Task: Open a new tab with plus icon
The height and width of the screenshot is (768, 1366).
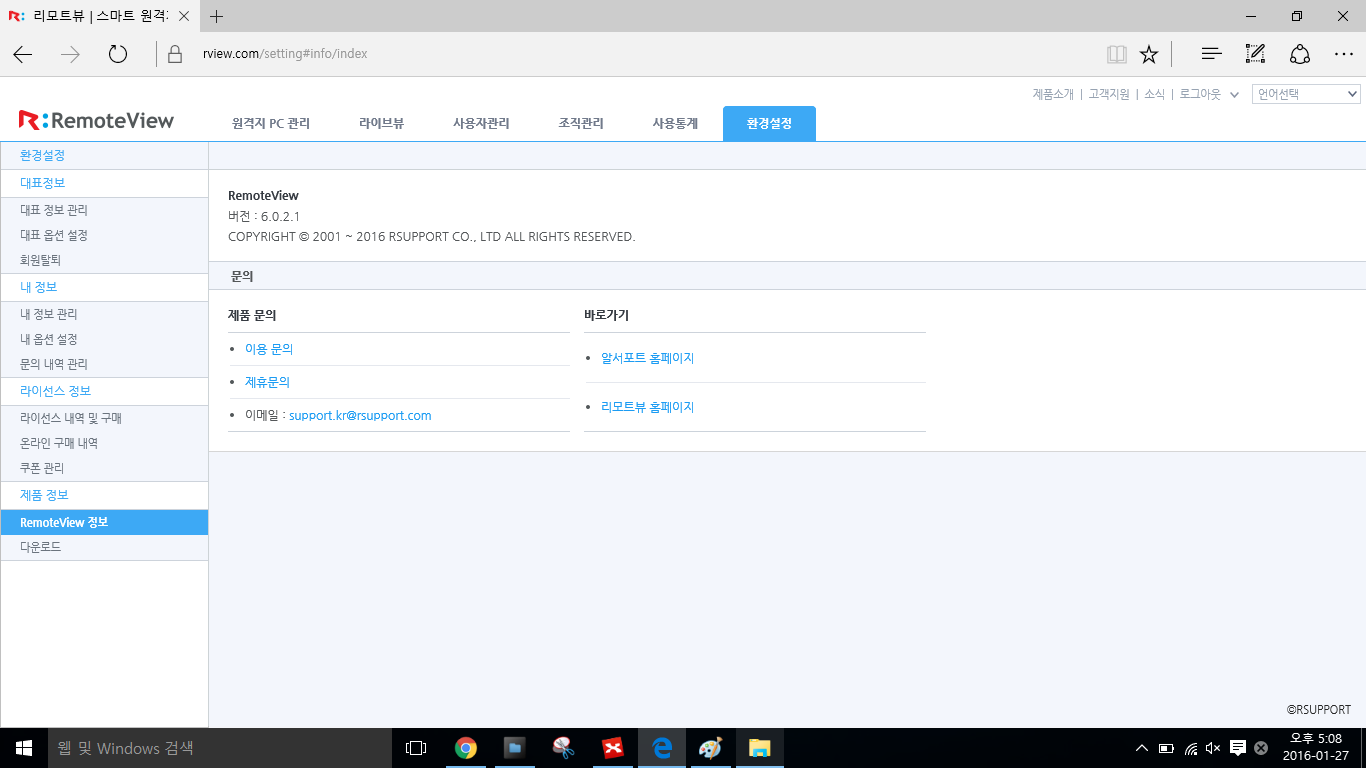Action: point(217,16)
